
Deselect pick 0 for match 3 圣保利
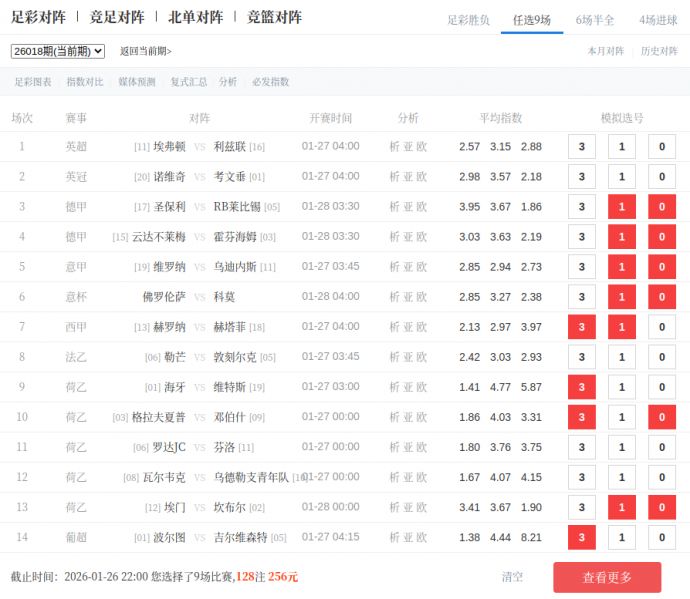[661, 207]
